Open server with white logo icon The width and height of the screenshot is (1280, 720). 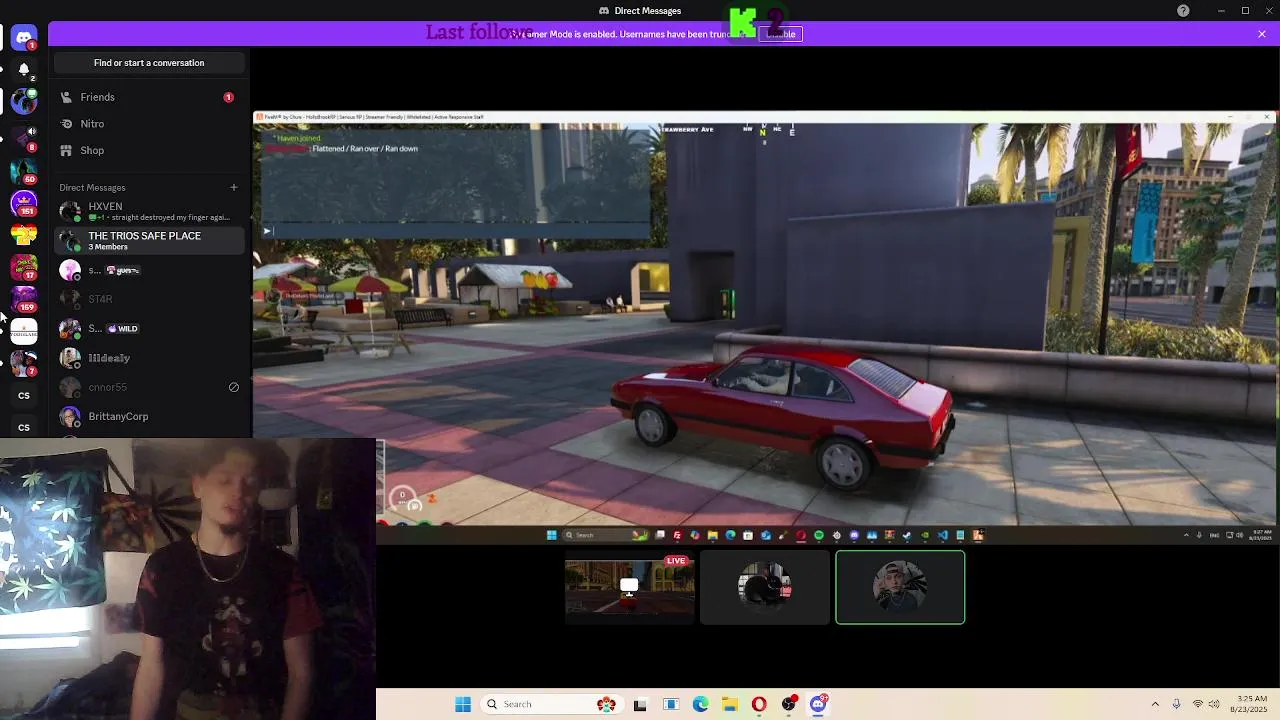tap(24, 332)
